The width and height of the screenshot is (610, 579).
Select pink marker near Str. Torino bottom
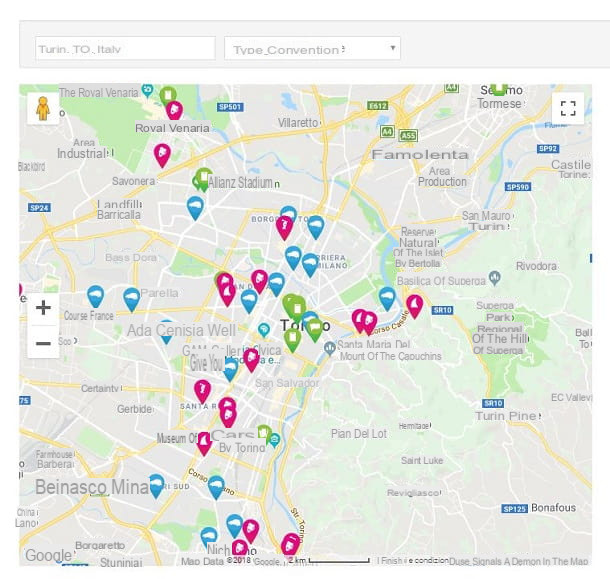pyautogui.click(x=290, y=545)
